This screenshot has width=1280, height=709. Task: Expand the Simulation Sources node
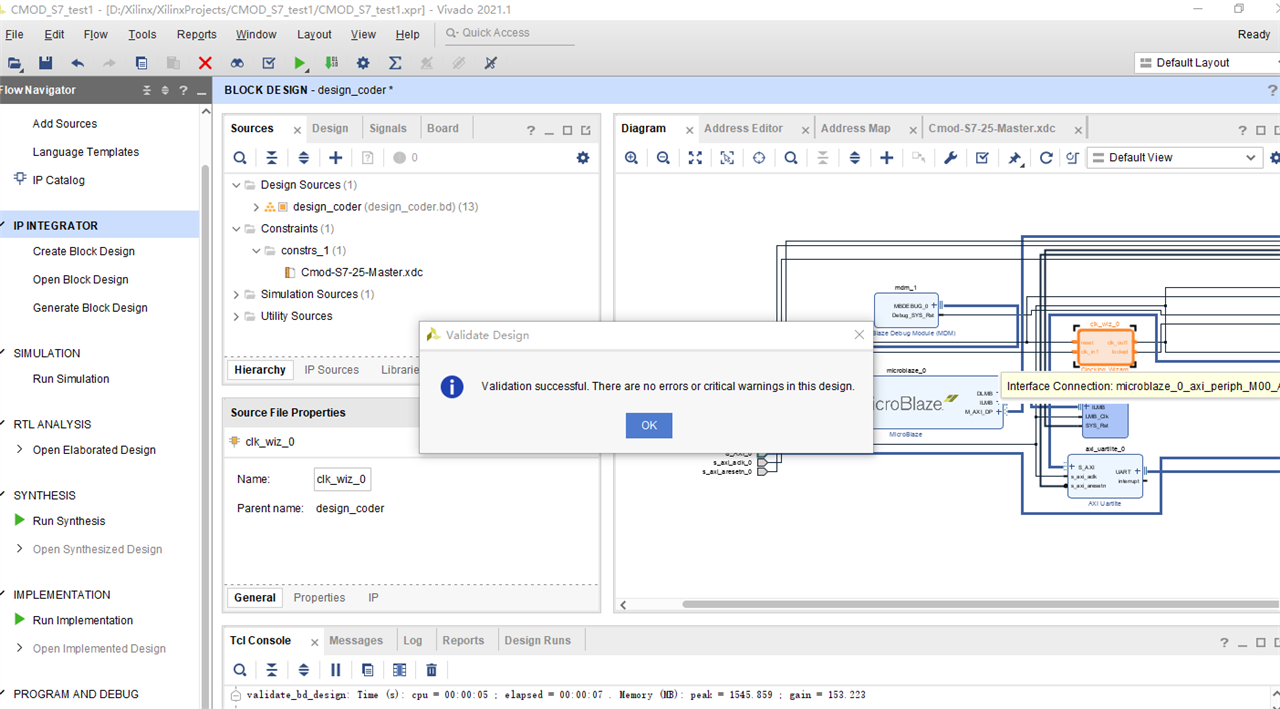[x=237, y=294]
